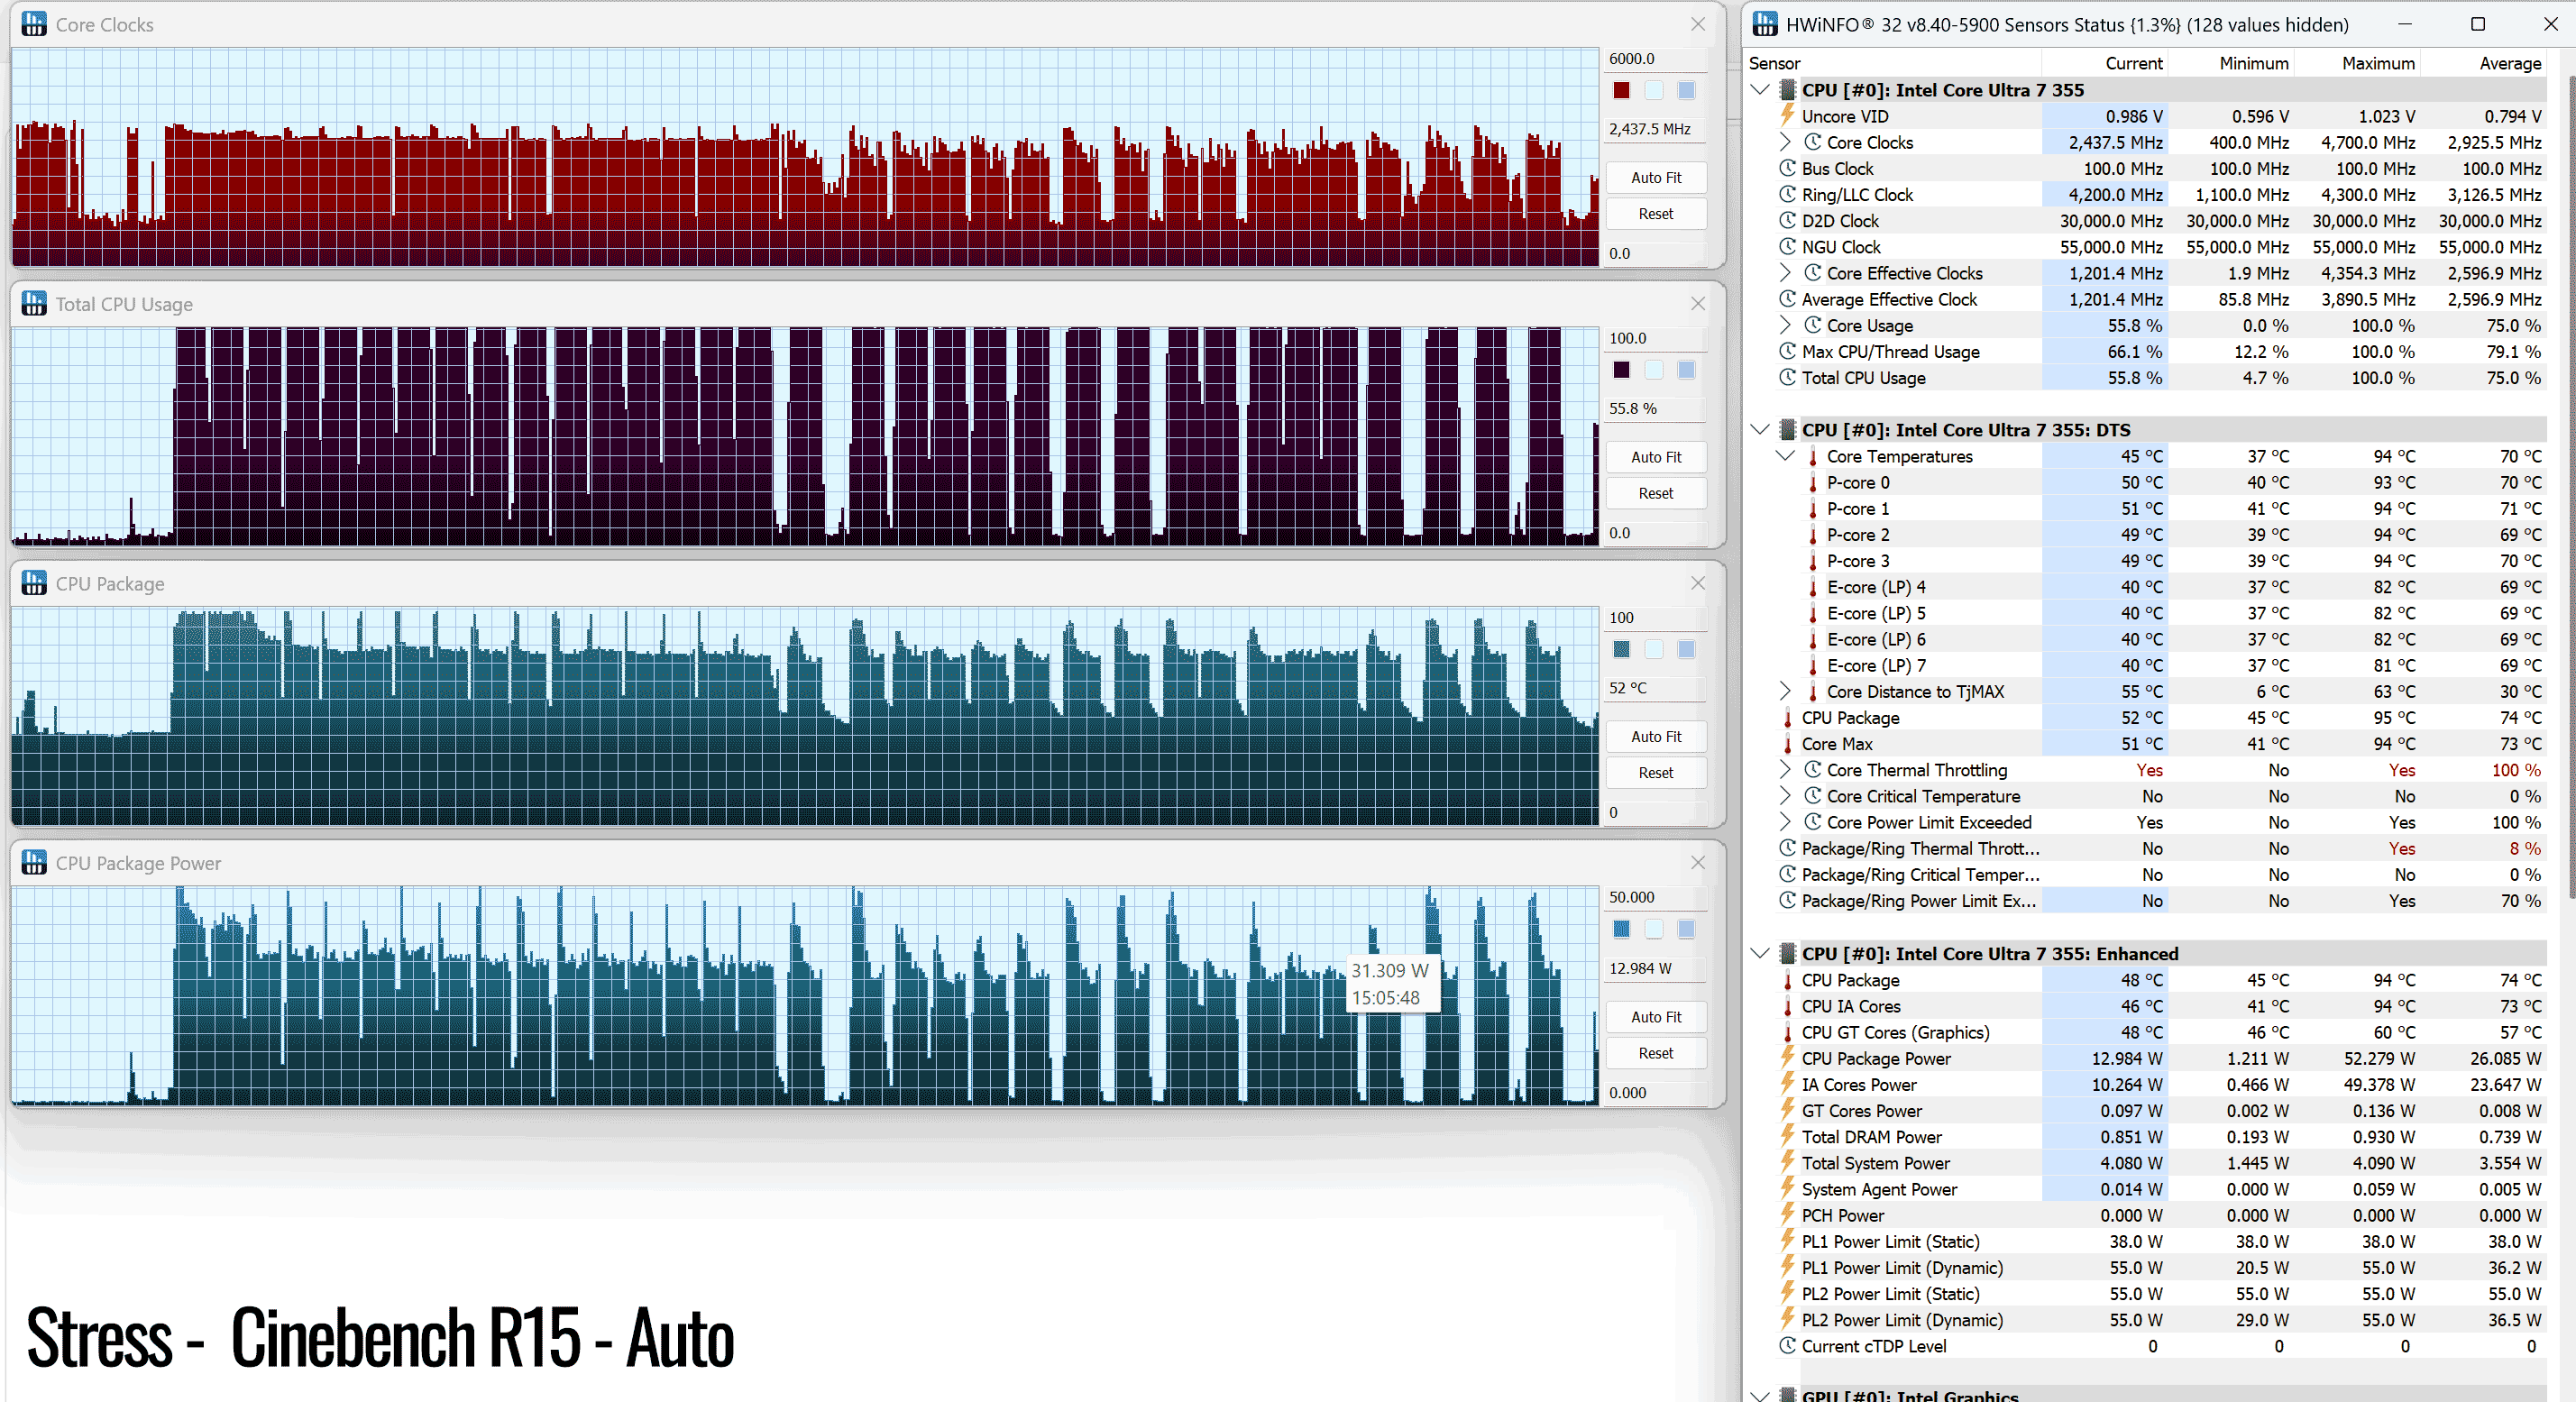Image resolution: width=2576 pixels, height=1402 pixels.
Task: Pick the teal swatch in CPU Package graph
Action: (1622, 649)
